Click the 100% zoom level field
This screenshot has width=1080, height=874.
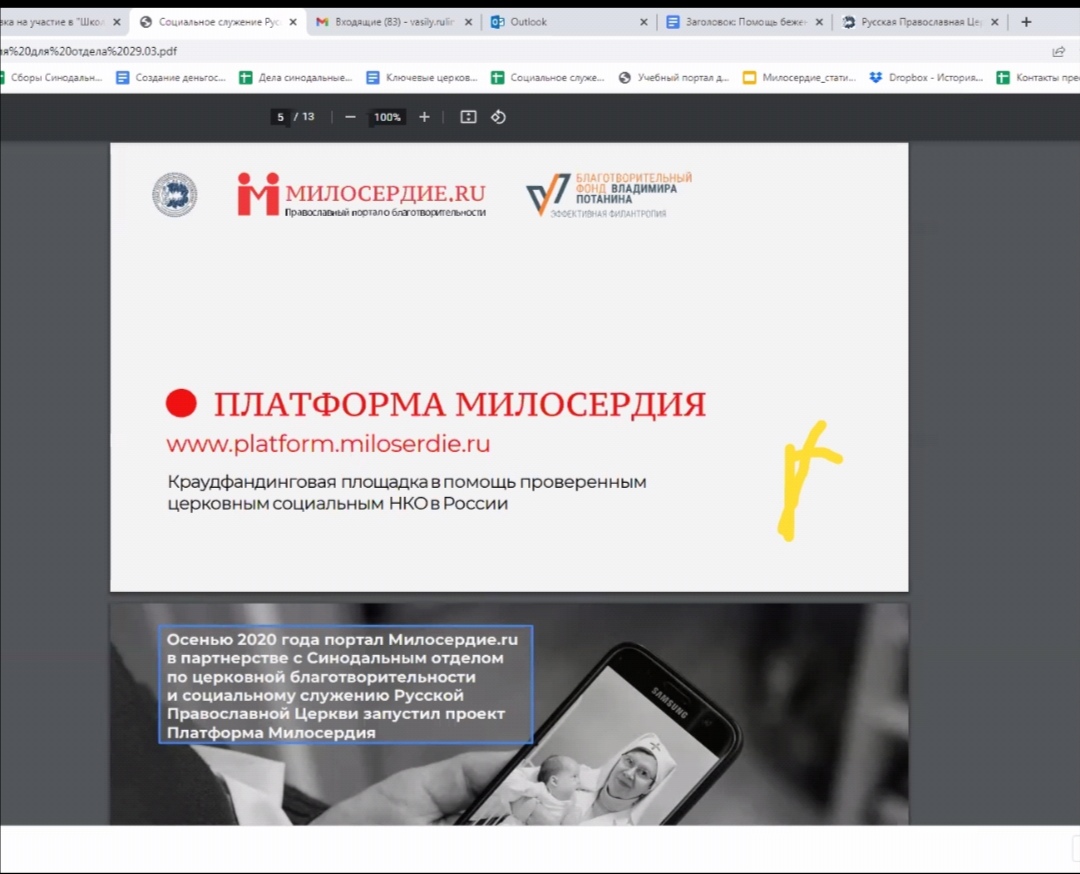pos(387,117)
